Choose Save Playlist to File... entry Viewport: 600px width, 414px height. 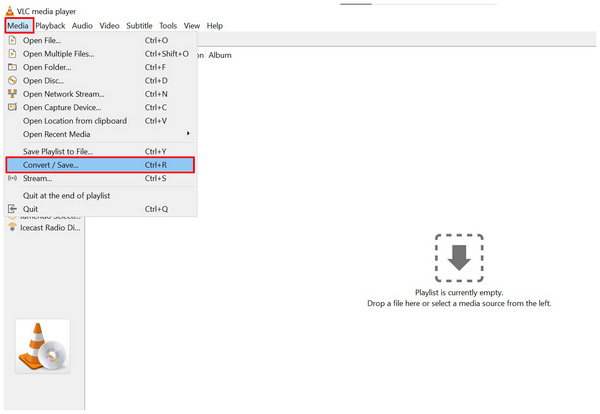tap(100, 152)
